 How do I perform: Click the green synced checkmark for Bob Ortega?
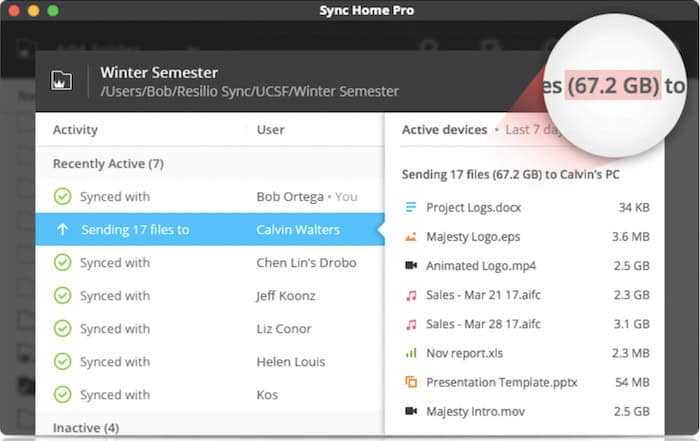62,196
